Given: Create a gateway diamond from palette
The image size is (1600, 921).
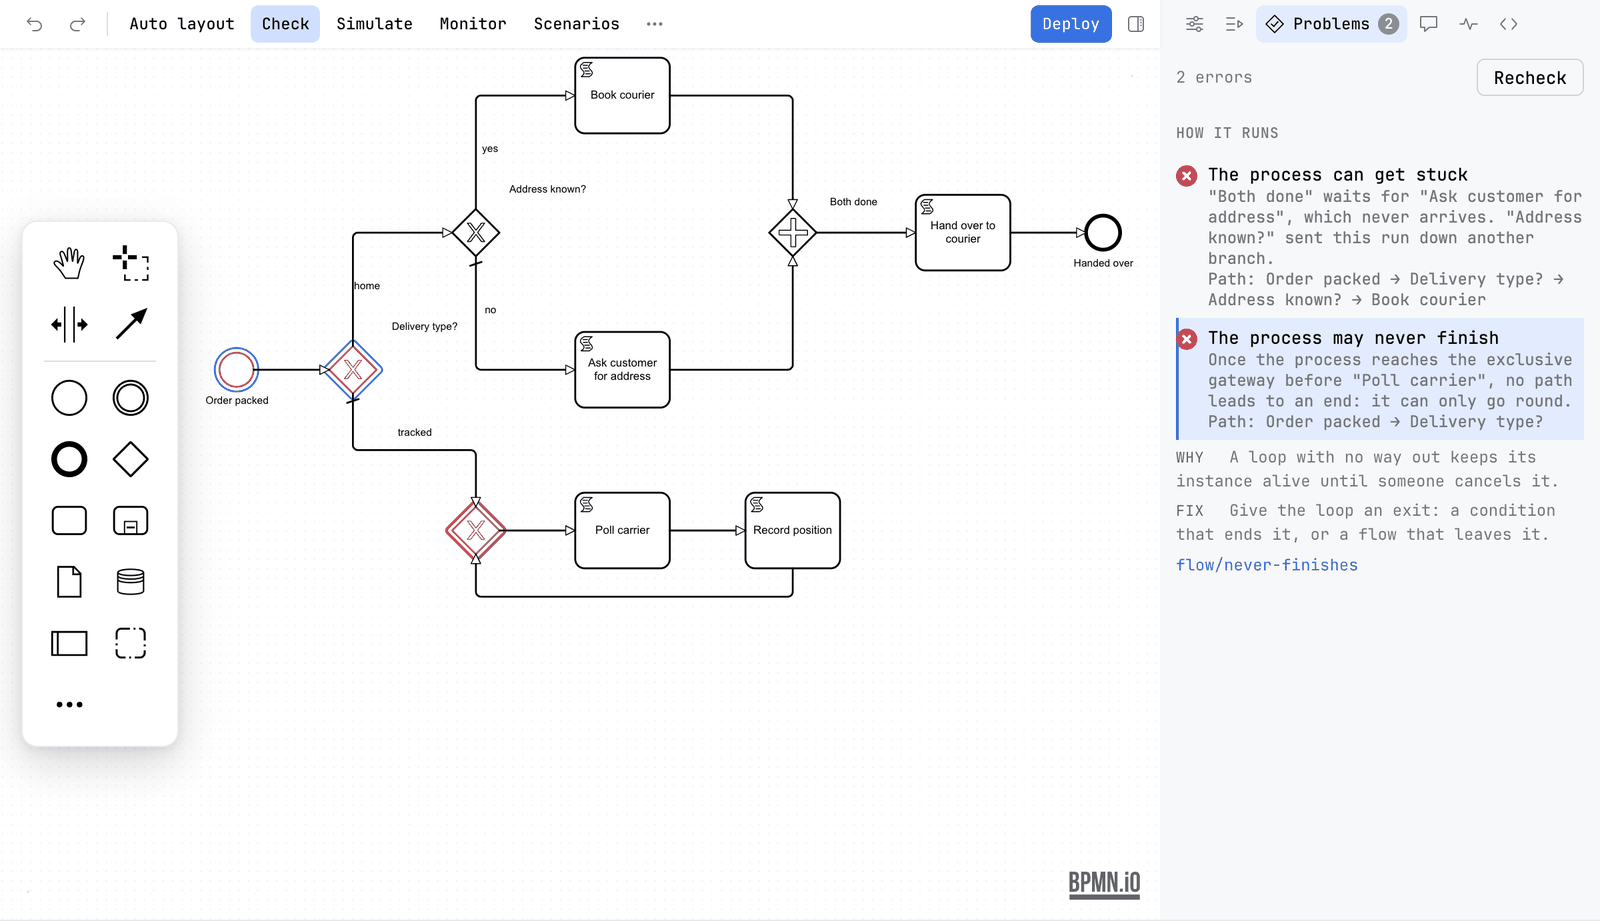Looking at the screenshot, I should pos(131,460).
